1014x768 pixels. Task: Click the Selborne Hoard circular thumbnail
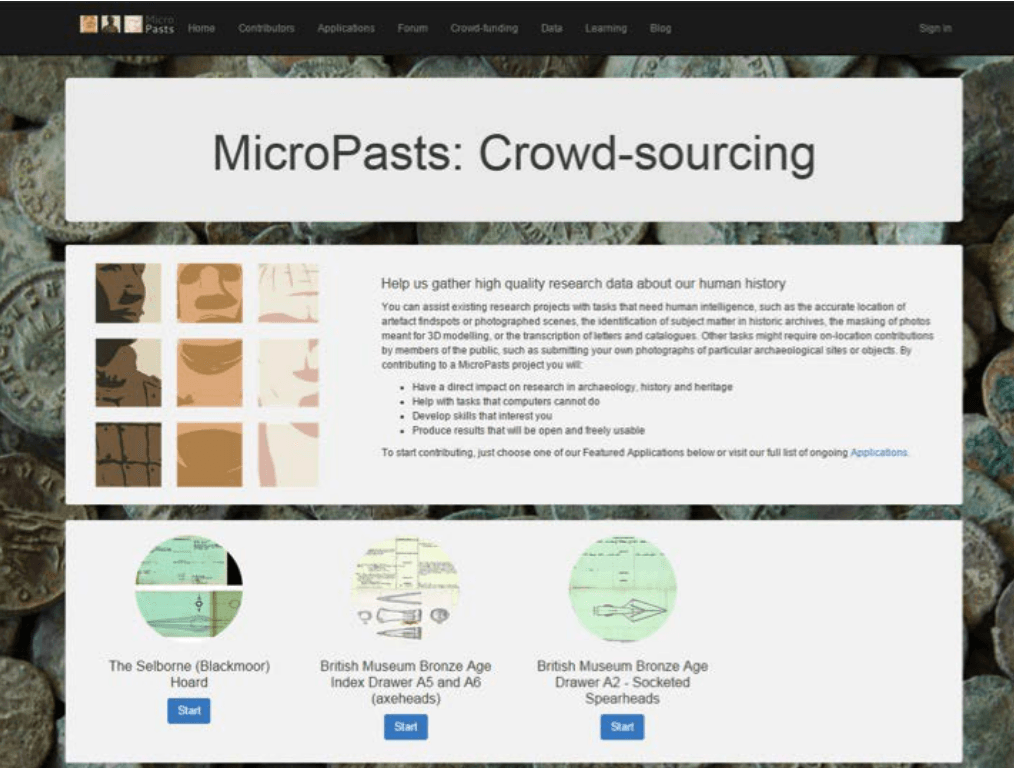pyautogui.click(x=189, y=588)
